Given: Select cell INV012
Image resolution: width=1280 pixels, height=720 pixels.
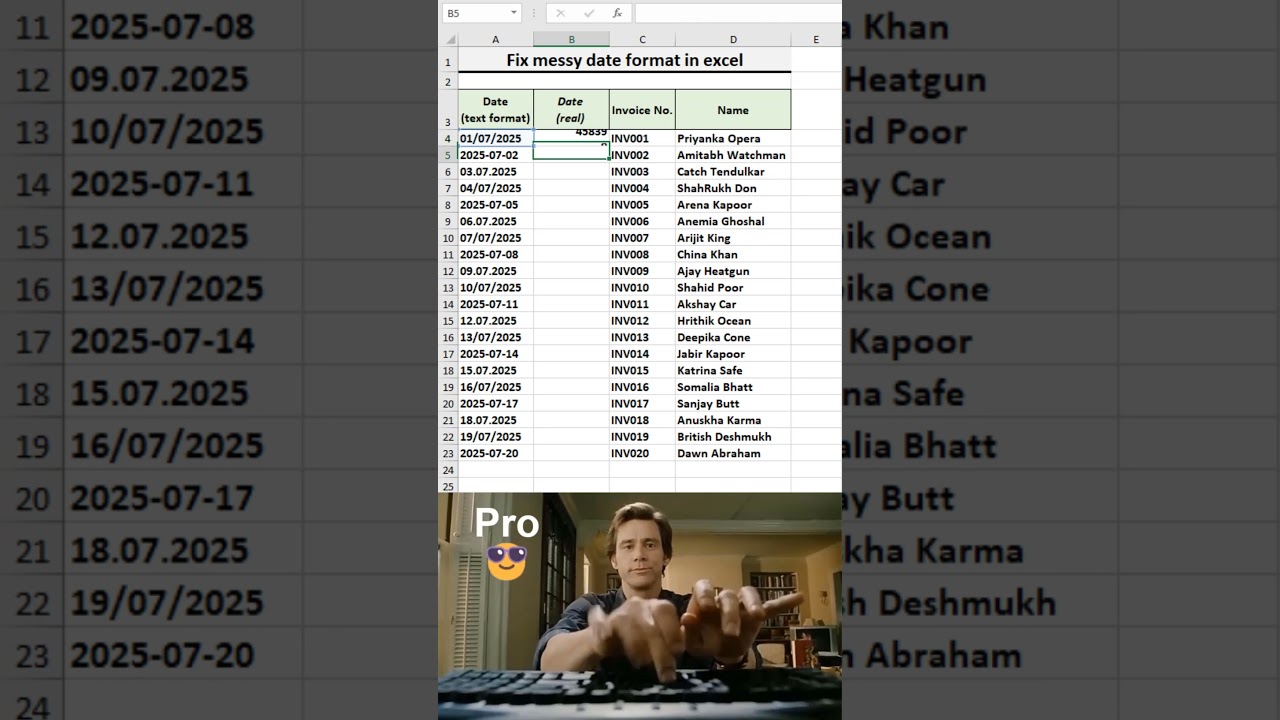Looking at the screenshot, I should 642,321.
